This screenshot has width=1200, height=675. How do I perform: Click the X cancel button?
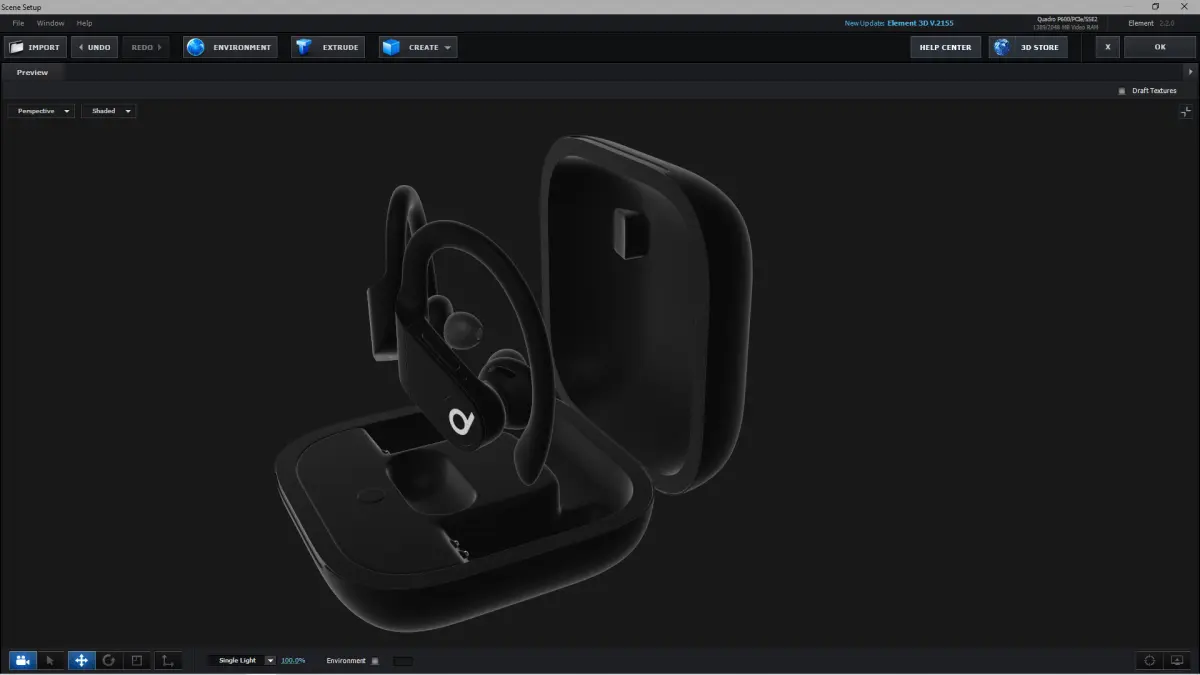(1107, 47)
